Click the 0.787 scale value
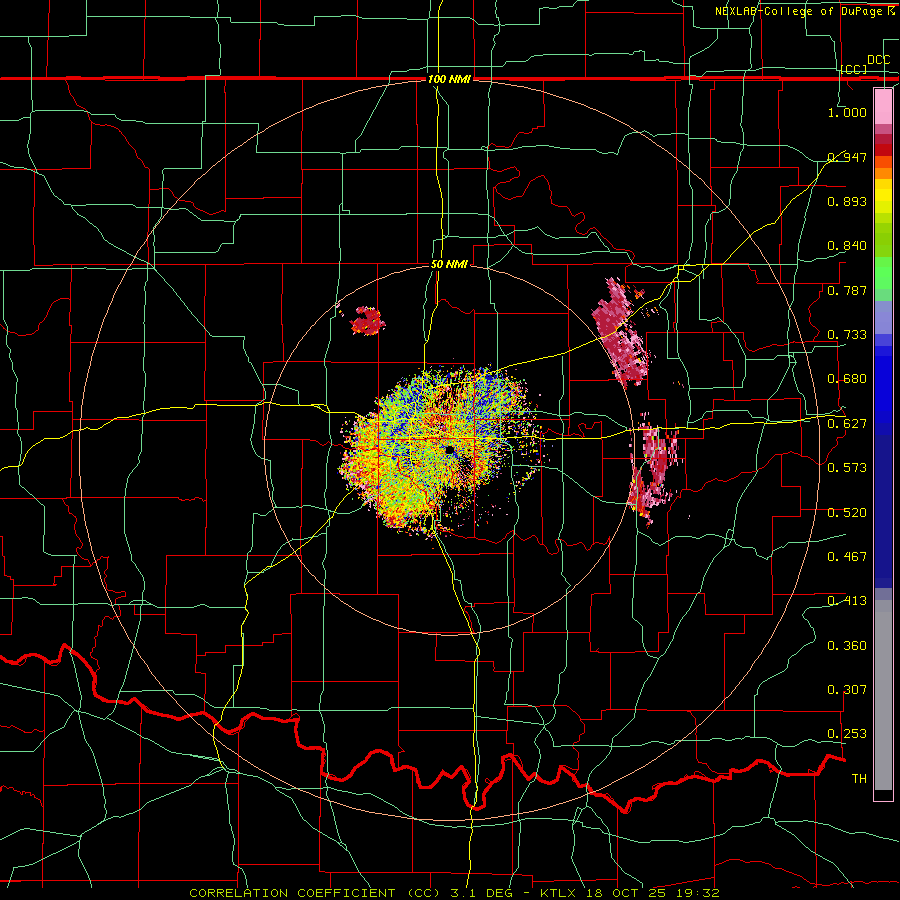Screen dimensions: 900x900 (847, 290)
